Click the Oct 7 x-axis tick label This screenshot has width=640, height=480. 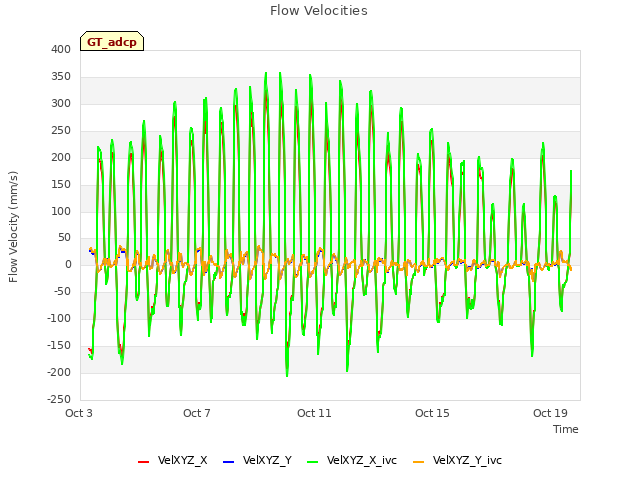point(197,413)
